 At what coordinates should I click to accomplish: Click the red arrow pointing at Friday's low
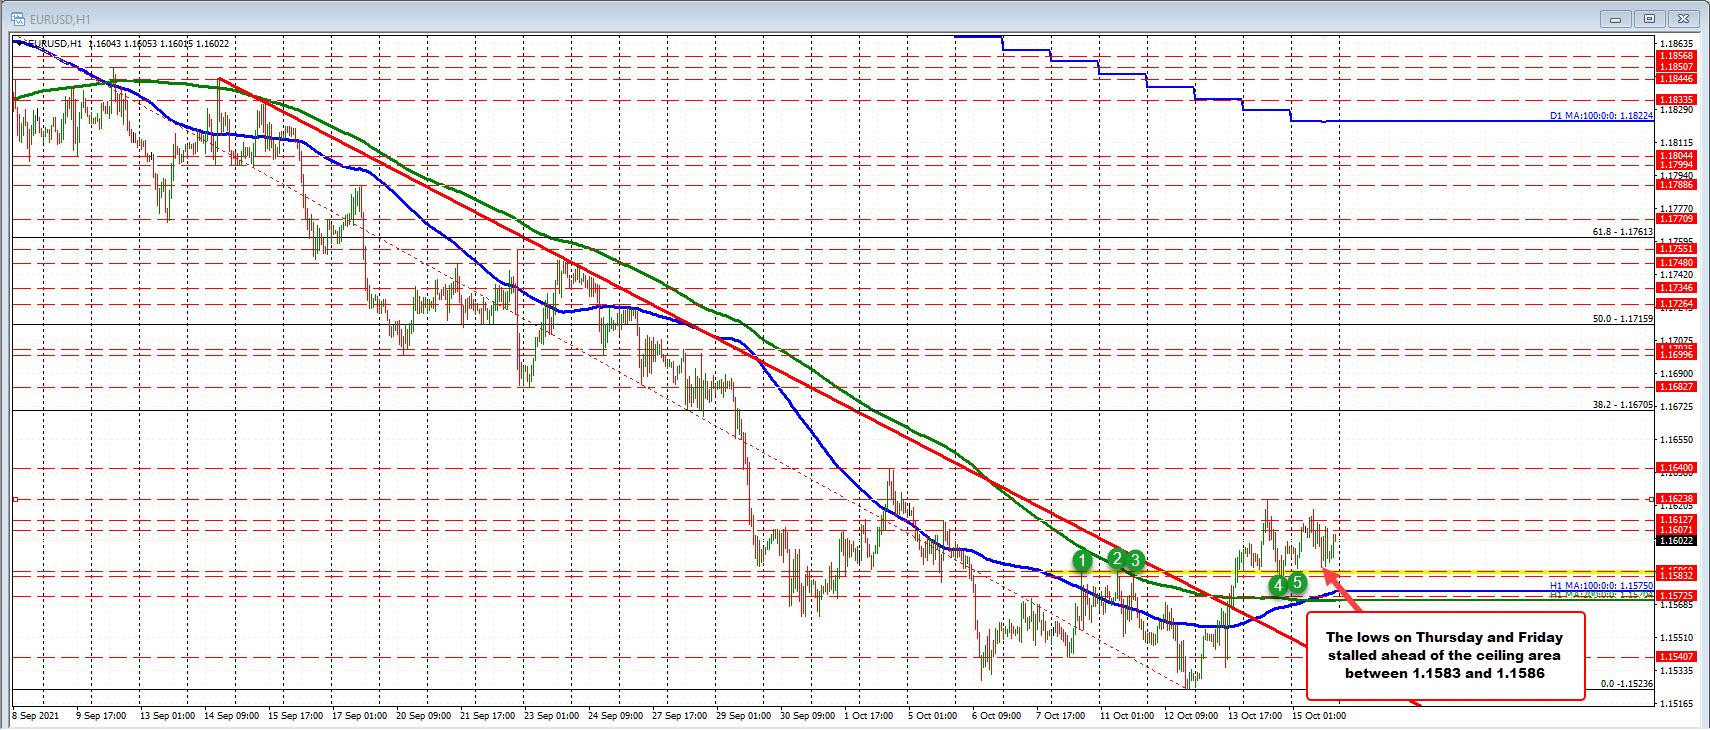[x=1341, y=590]
